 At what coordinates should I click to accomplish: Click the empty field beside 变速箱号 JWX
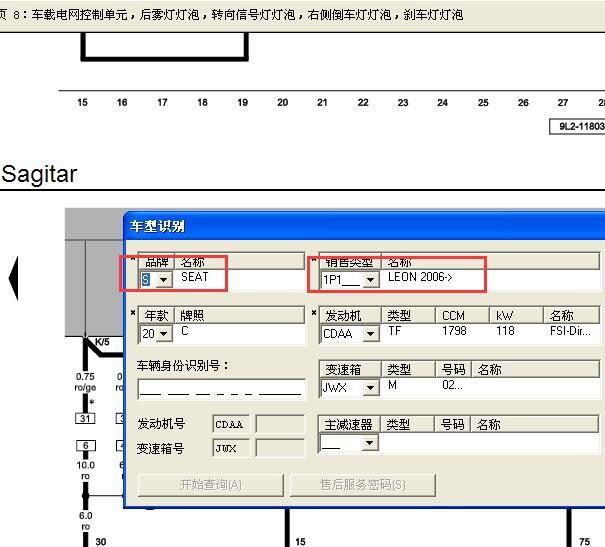pos(280,448)
